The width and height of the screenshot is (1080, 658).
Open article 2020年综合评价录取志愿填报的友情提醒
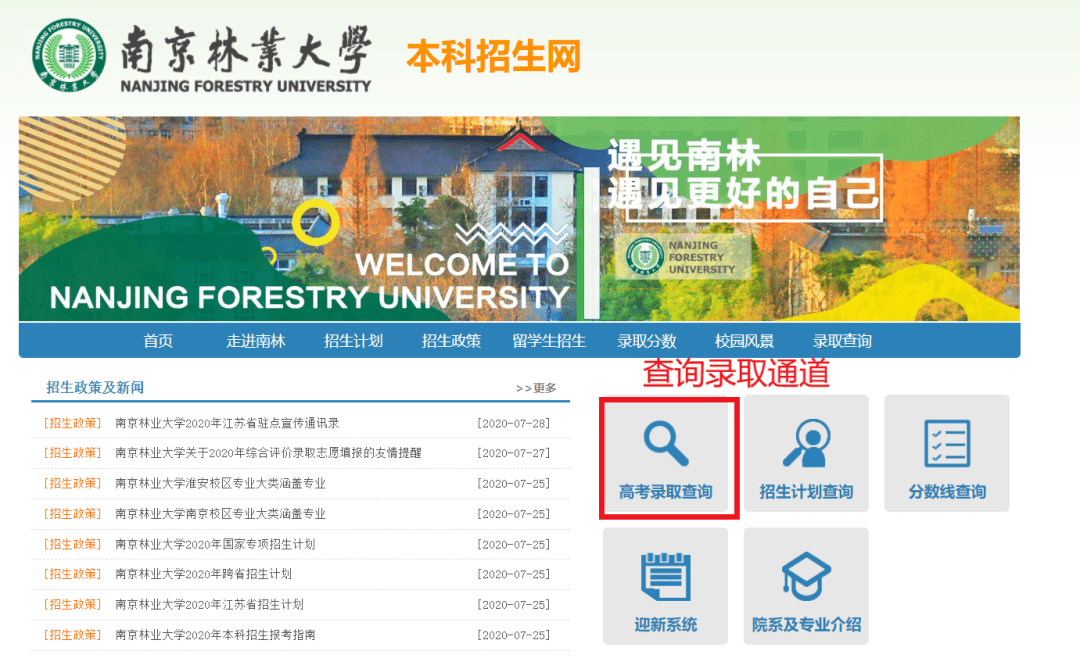pyautogui.click(x=268, y=453)
